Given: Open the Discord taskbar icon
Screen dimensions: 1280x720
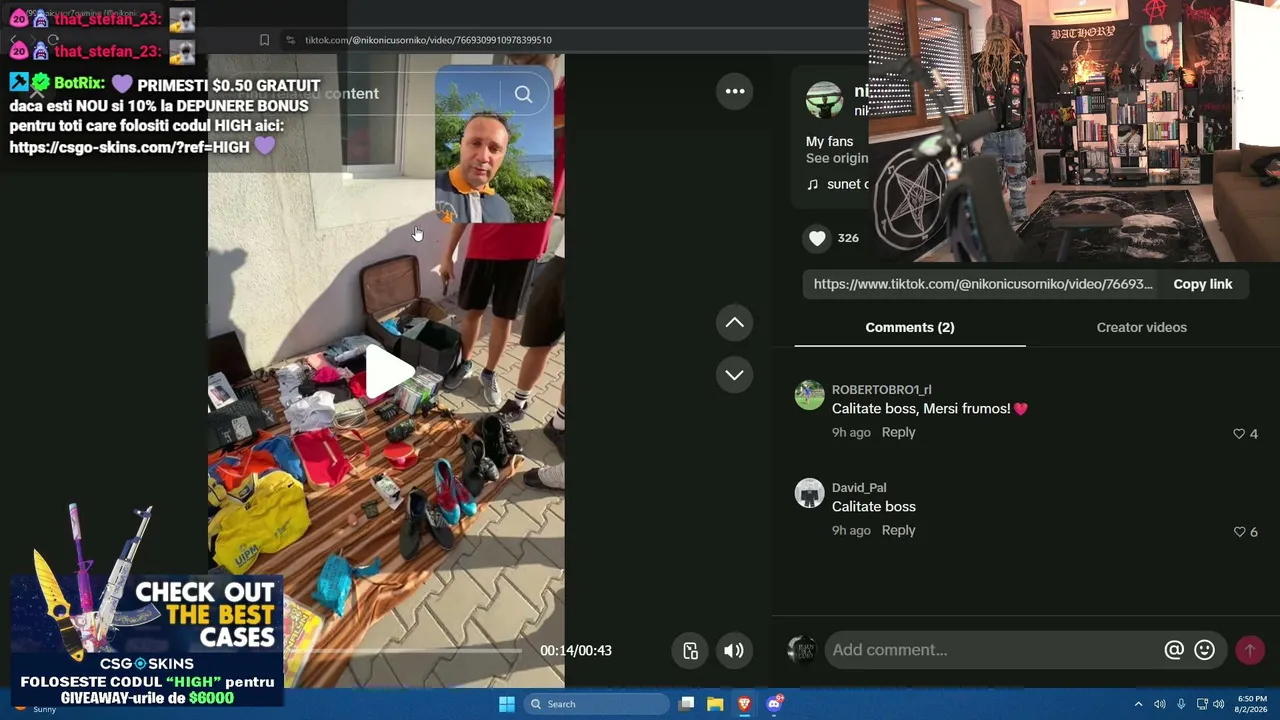Looking at the screenshot, I should click(774, 704).
